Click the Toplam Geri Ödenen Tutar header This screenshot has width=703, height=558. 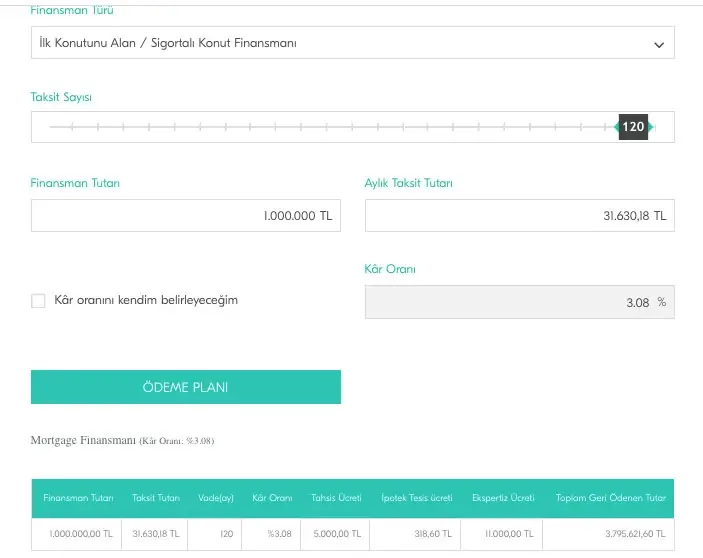point(610,498)
